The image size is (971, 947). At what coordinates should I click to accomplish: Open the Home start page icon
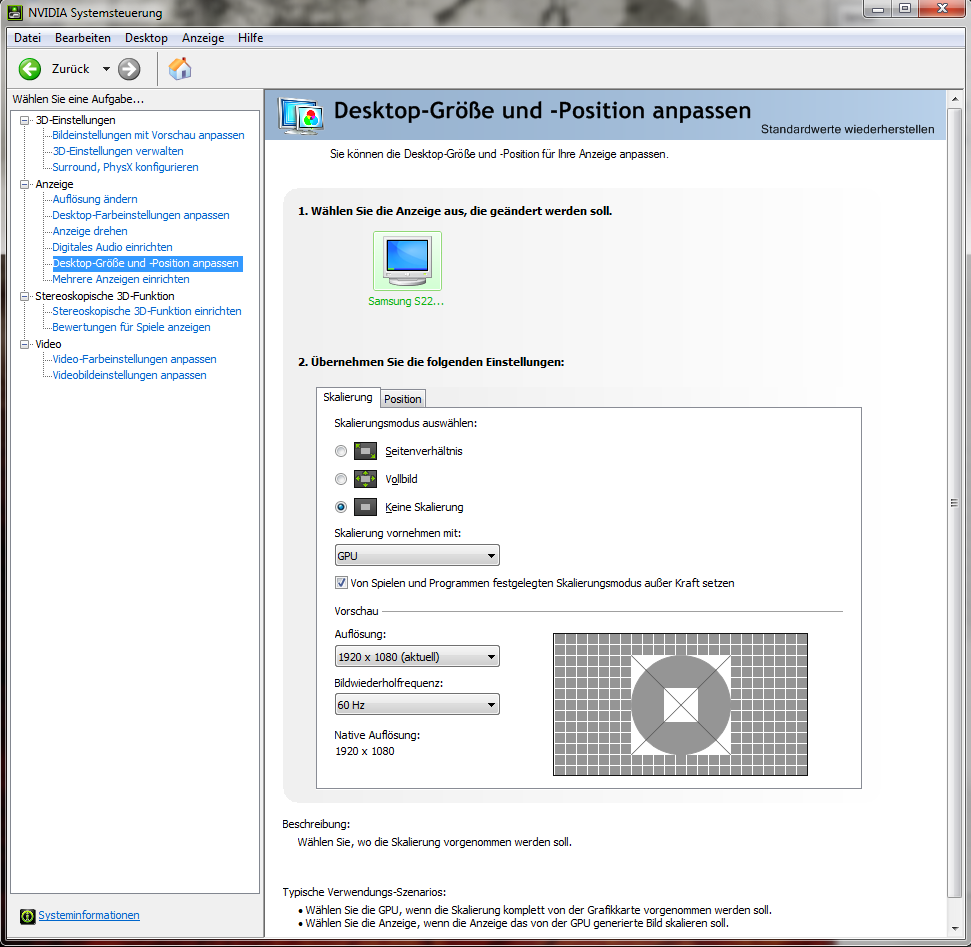[180, 69]
